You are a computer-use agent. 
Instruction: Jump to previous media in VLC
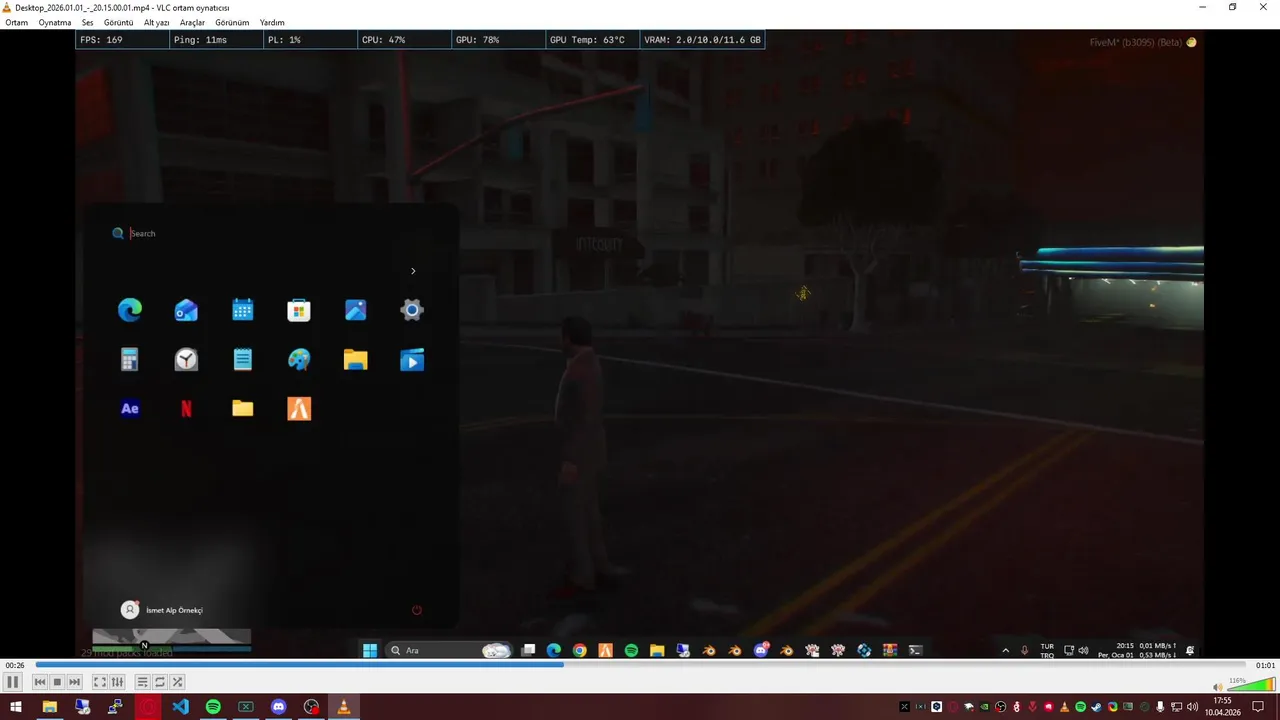coord(40,682)
